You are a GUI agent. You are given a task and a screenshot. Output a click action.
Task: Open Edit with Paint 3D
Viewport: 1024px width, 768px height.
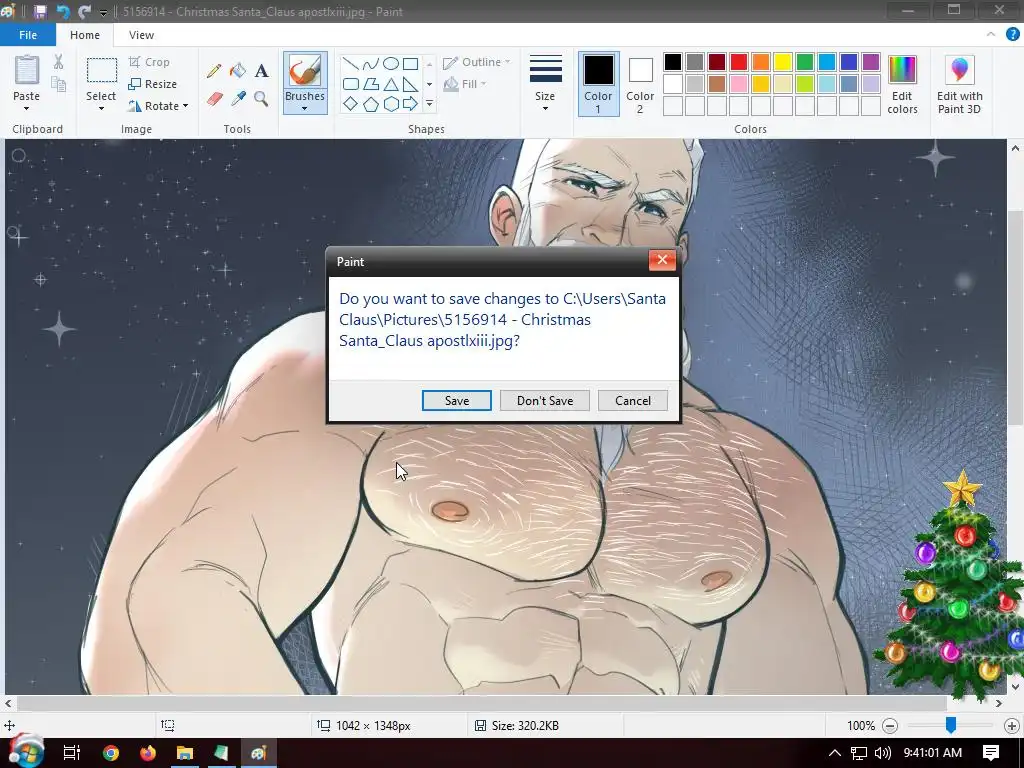click(959, 85)
